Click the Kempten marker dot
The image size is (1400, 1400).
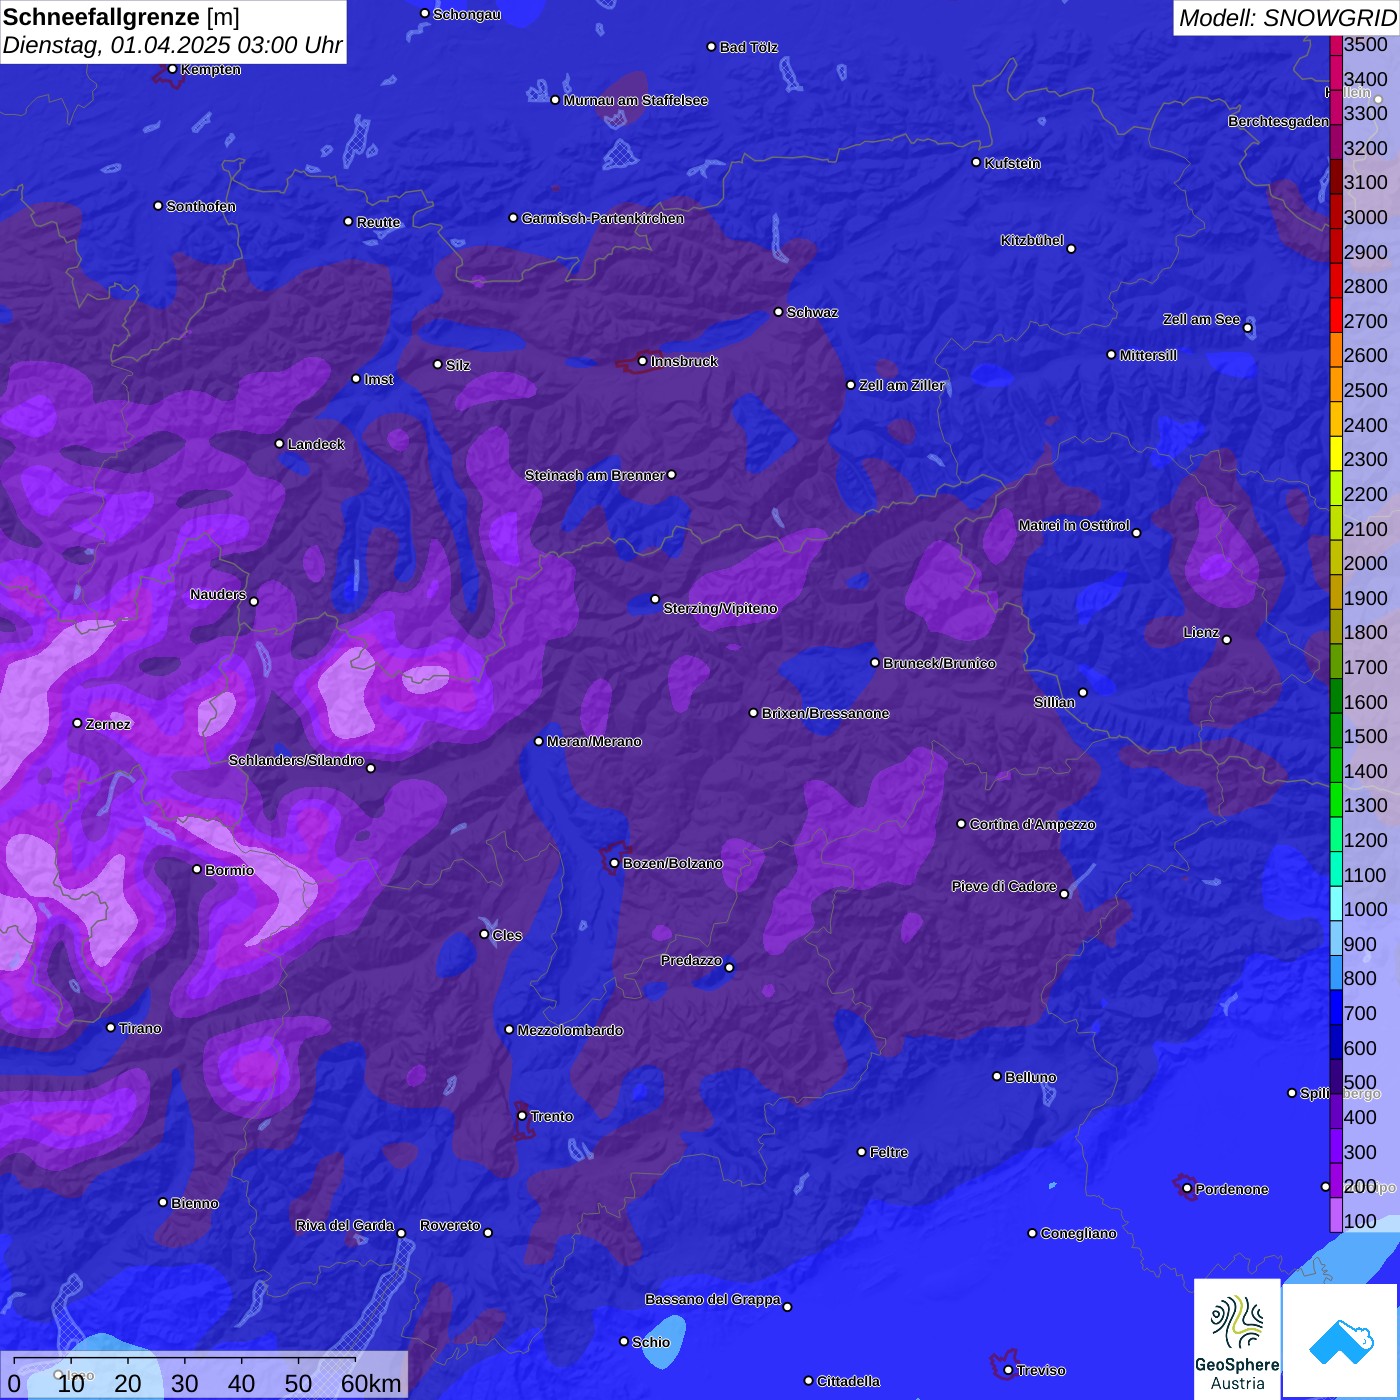point(172,69)
